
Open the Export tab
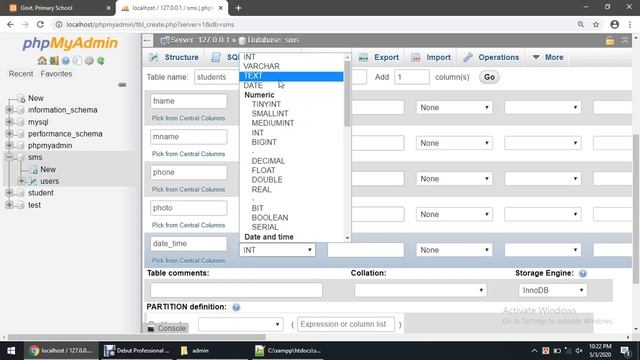(x=379, y=58)
